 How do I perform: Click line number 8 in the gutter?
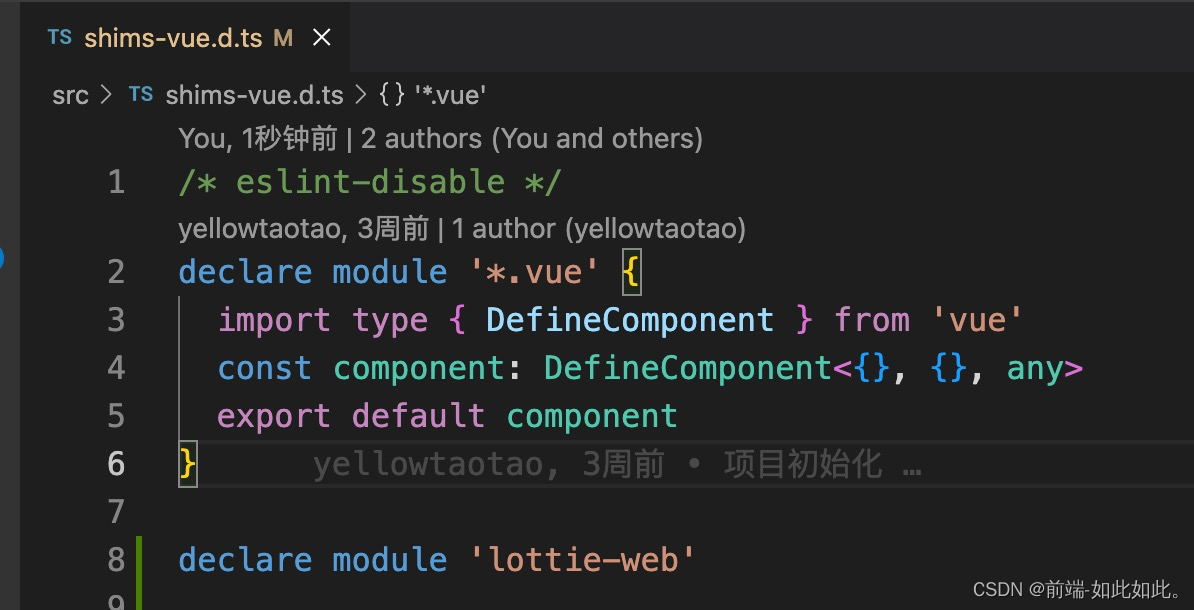116,560
